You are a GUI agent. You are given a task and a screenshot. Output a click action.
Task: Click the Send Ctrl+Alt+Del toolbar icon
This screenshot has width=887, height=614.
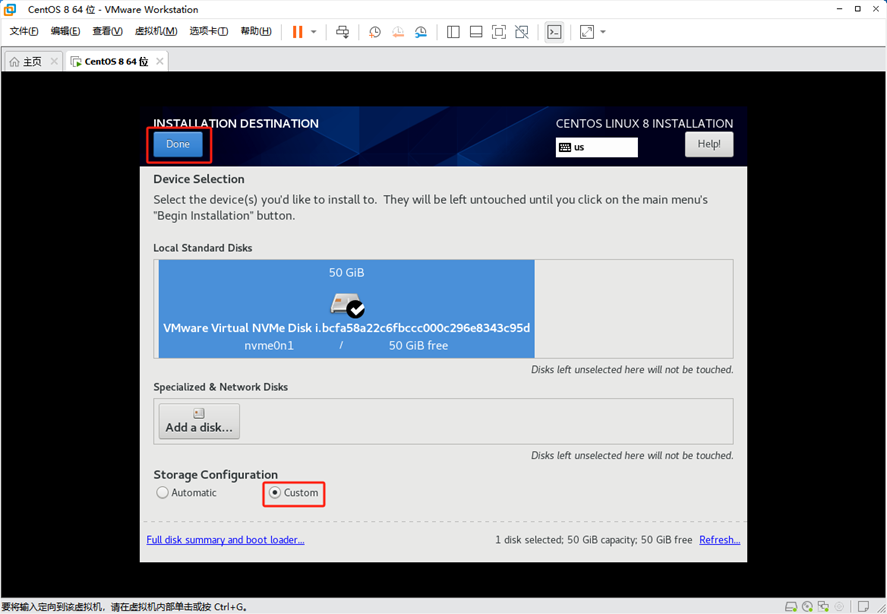tap(342, 32)
